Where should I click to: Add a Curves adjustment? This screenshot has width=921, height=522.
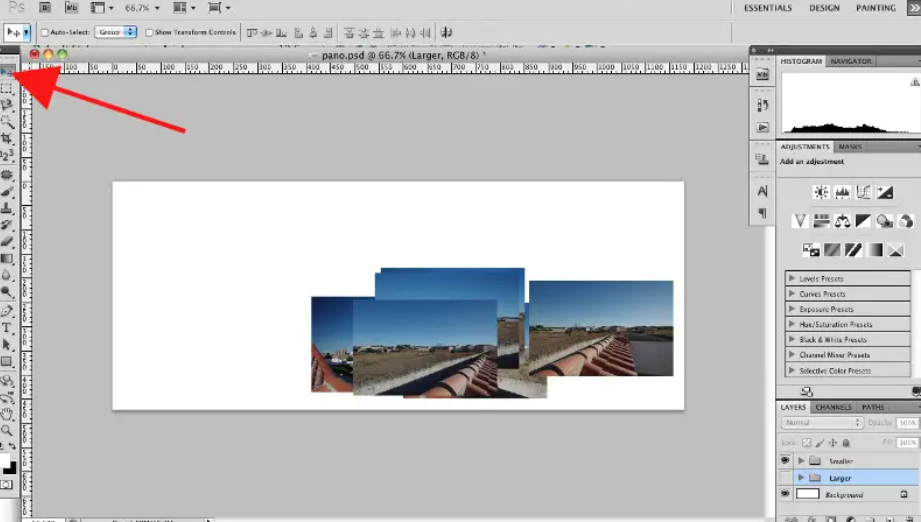[x=863, y=192]
